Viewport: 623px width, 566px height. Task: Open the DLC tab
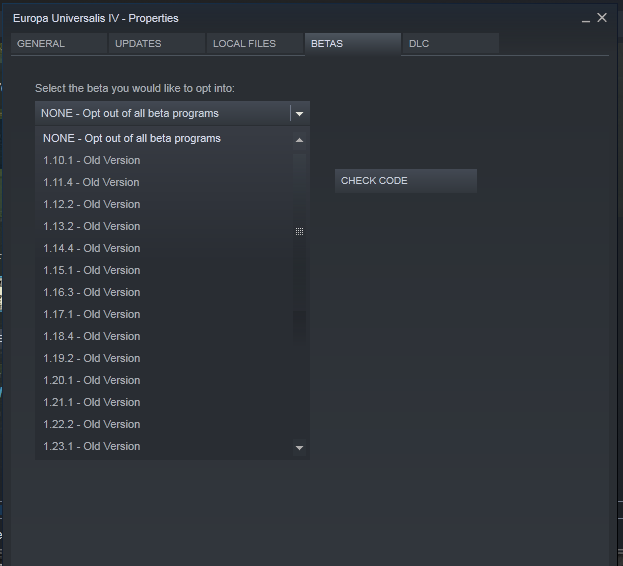pos(449,44)
